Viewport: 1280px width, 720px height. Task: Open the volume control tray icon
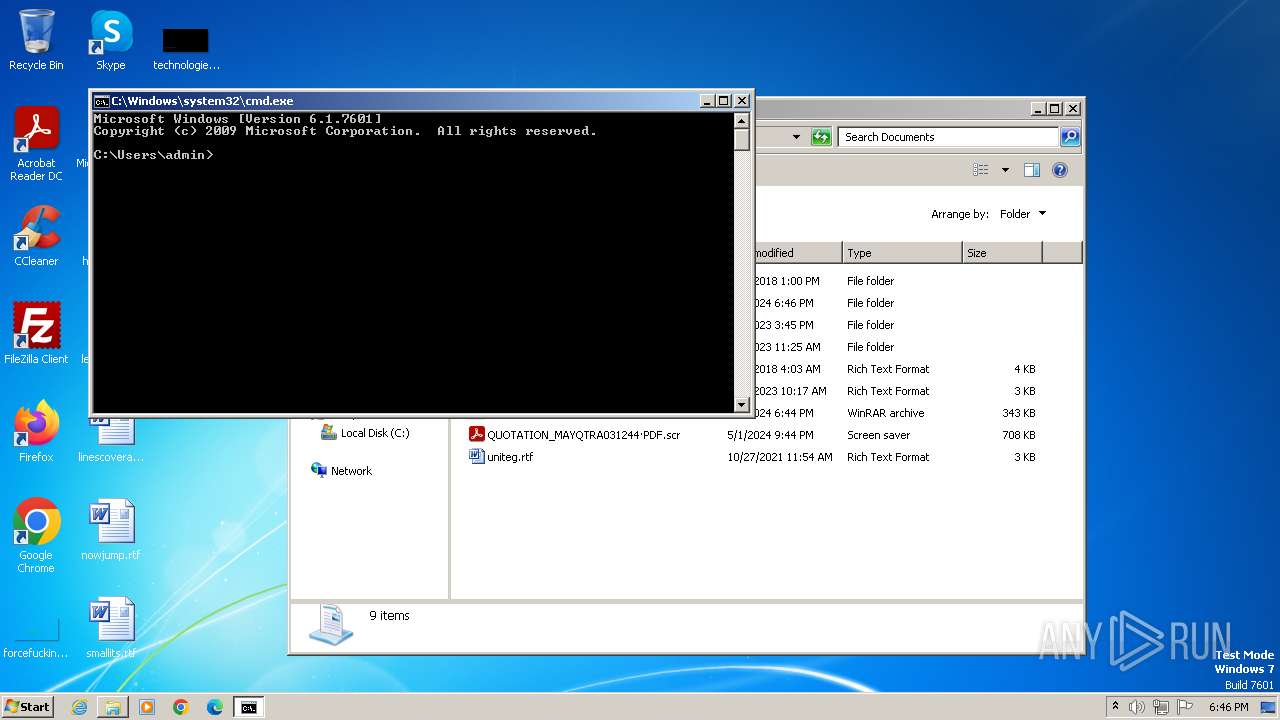(1137, 707)
